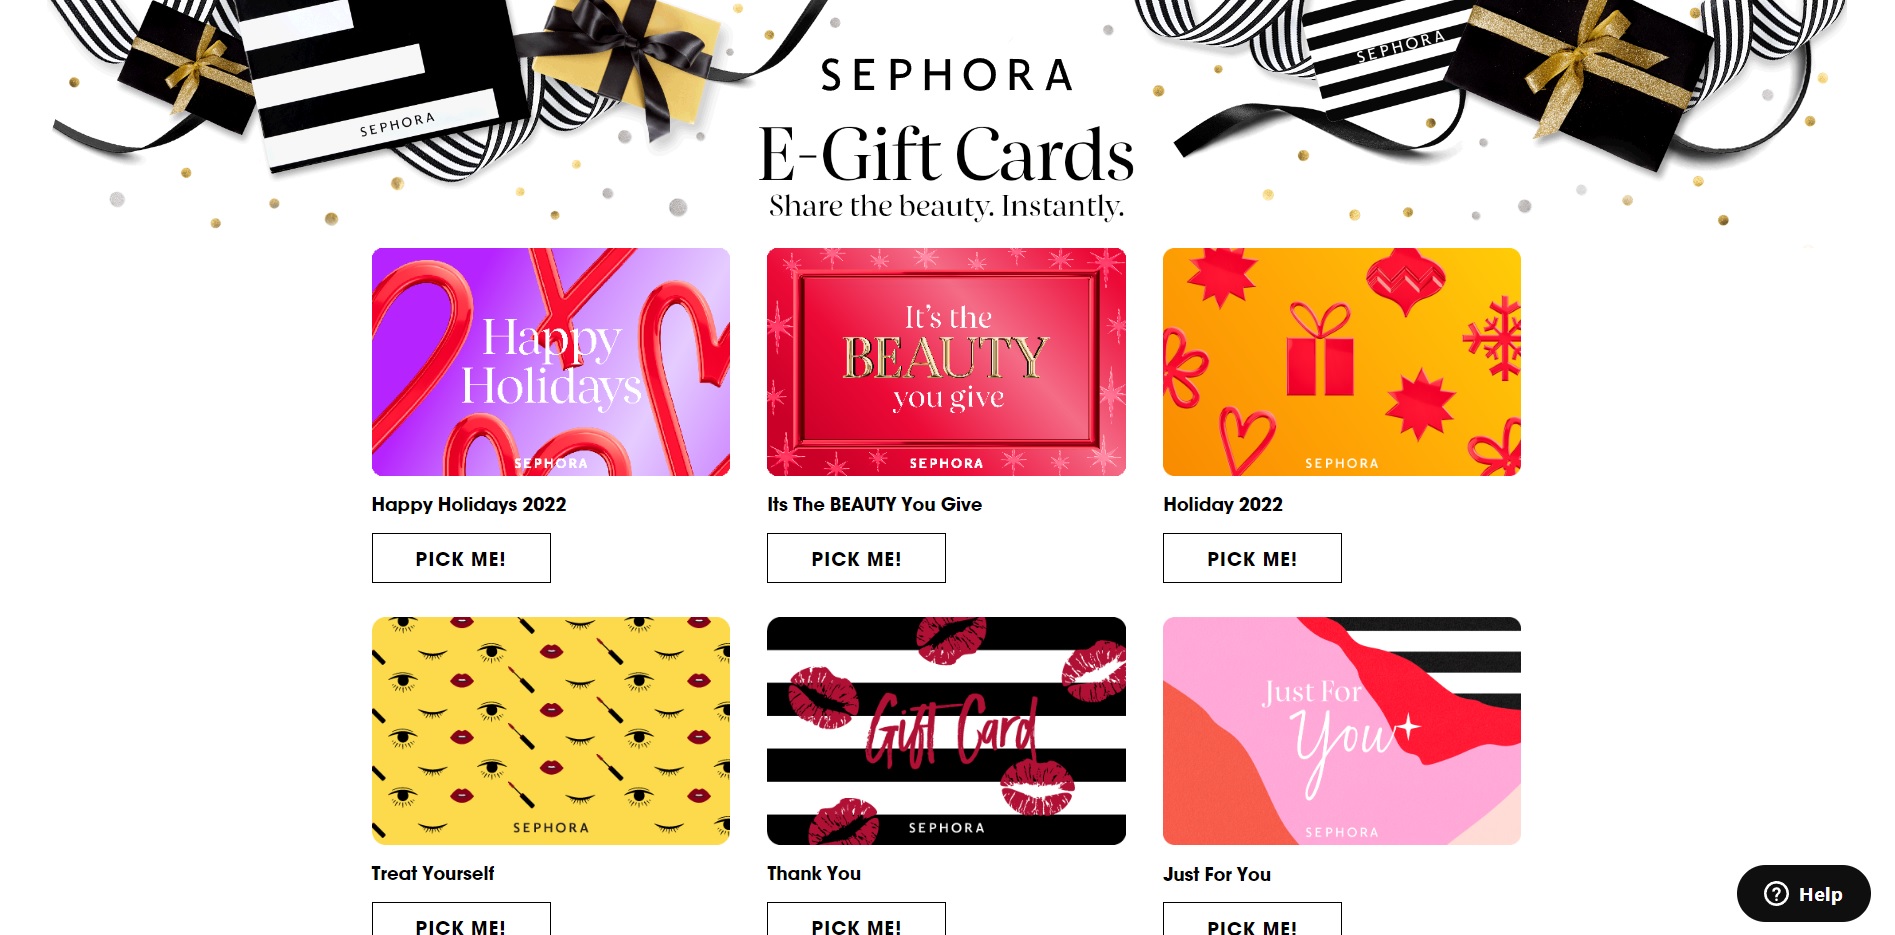Click the Just For You title text
Screen dimensions: 1895x935
point(1217,874)
